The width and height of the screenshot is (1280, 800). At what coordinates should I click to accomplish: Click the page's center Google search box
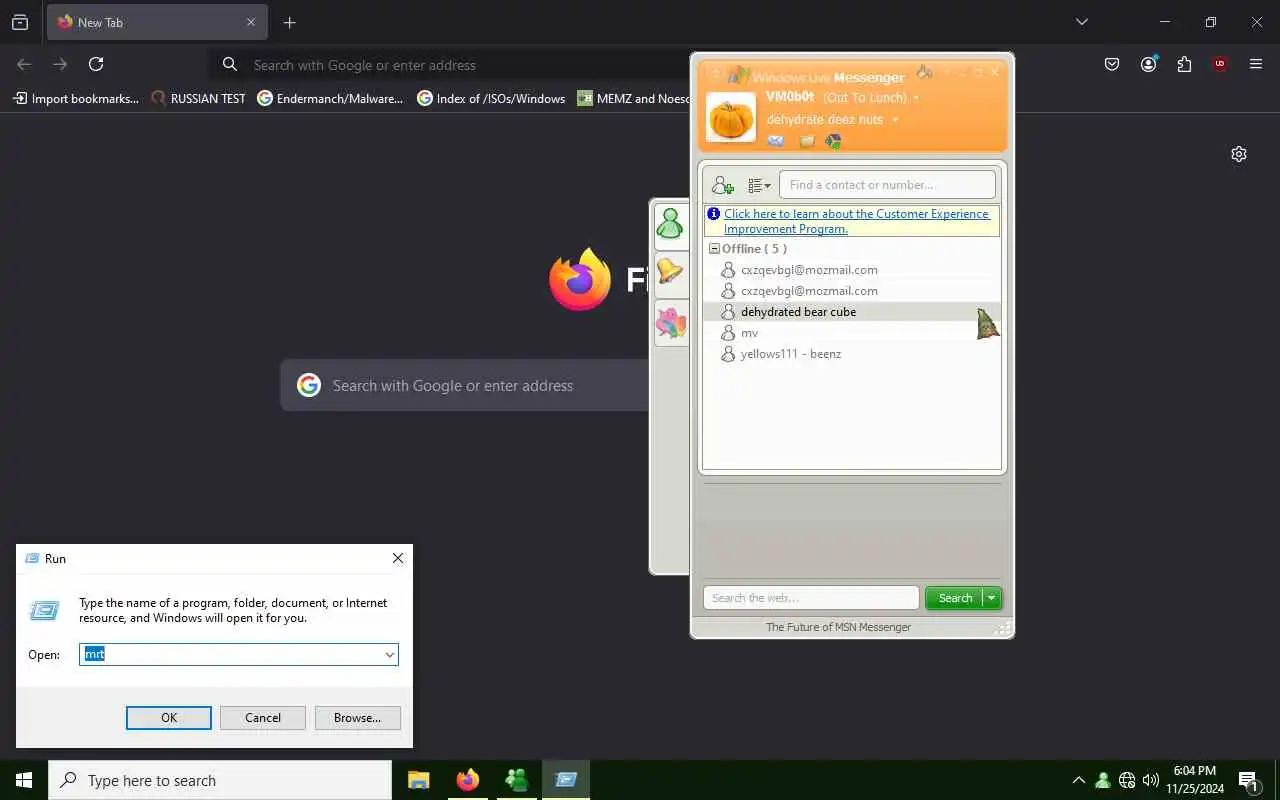point(465,385)
